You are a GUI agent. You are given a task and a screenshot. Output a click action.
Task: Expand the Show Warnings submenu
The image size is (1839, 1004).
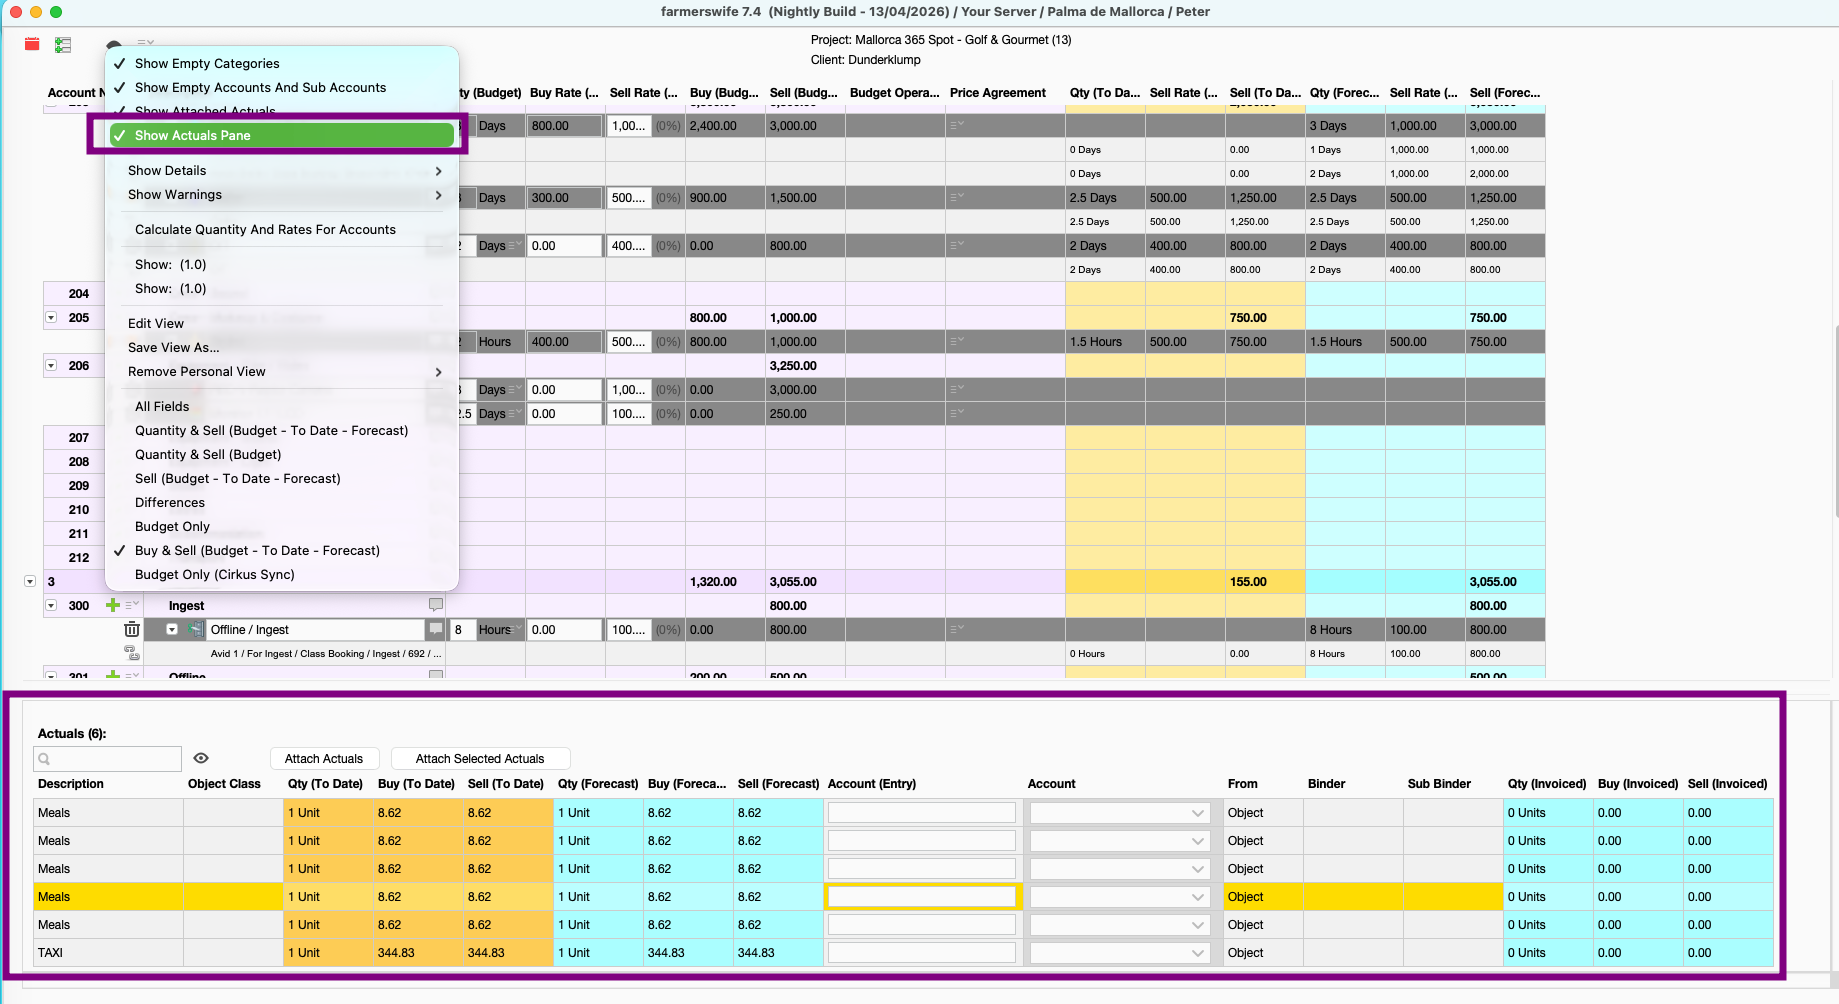pyautogui.click(x=282, y=194)
